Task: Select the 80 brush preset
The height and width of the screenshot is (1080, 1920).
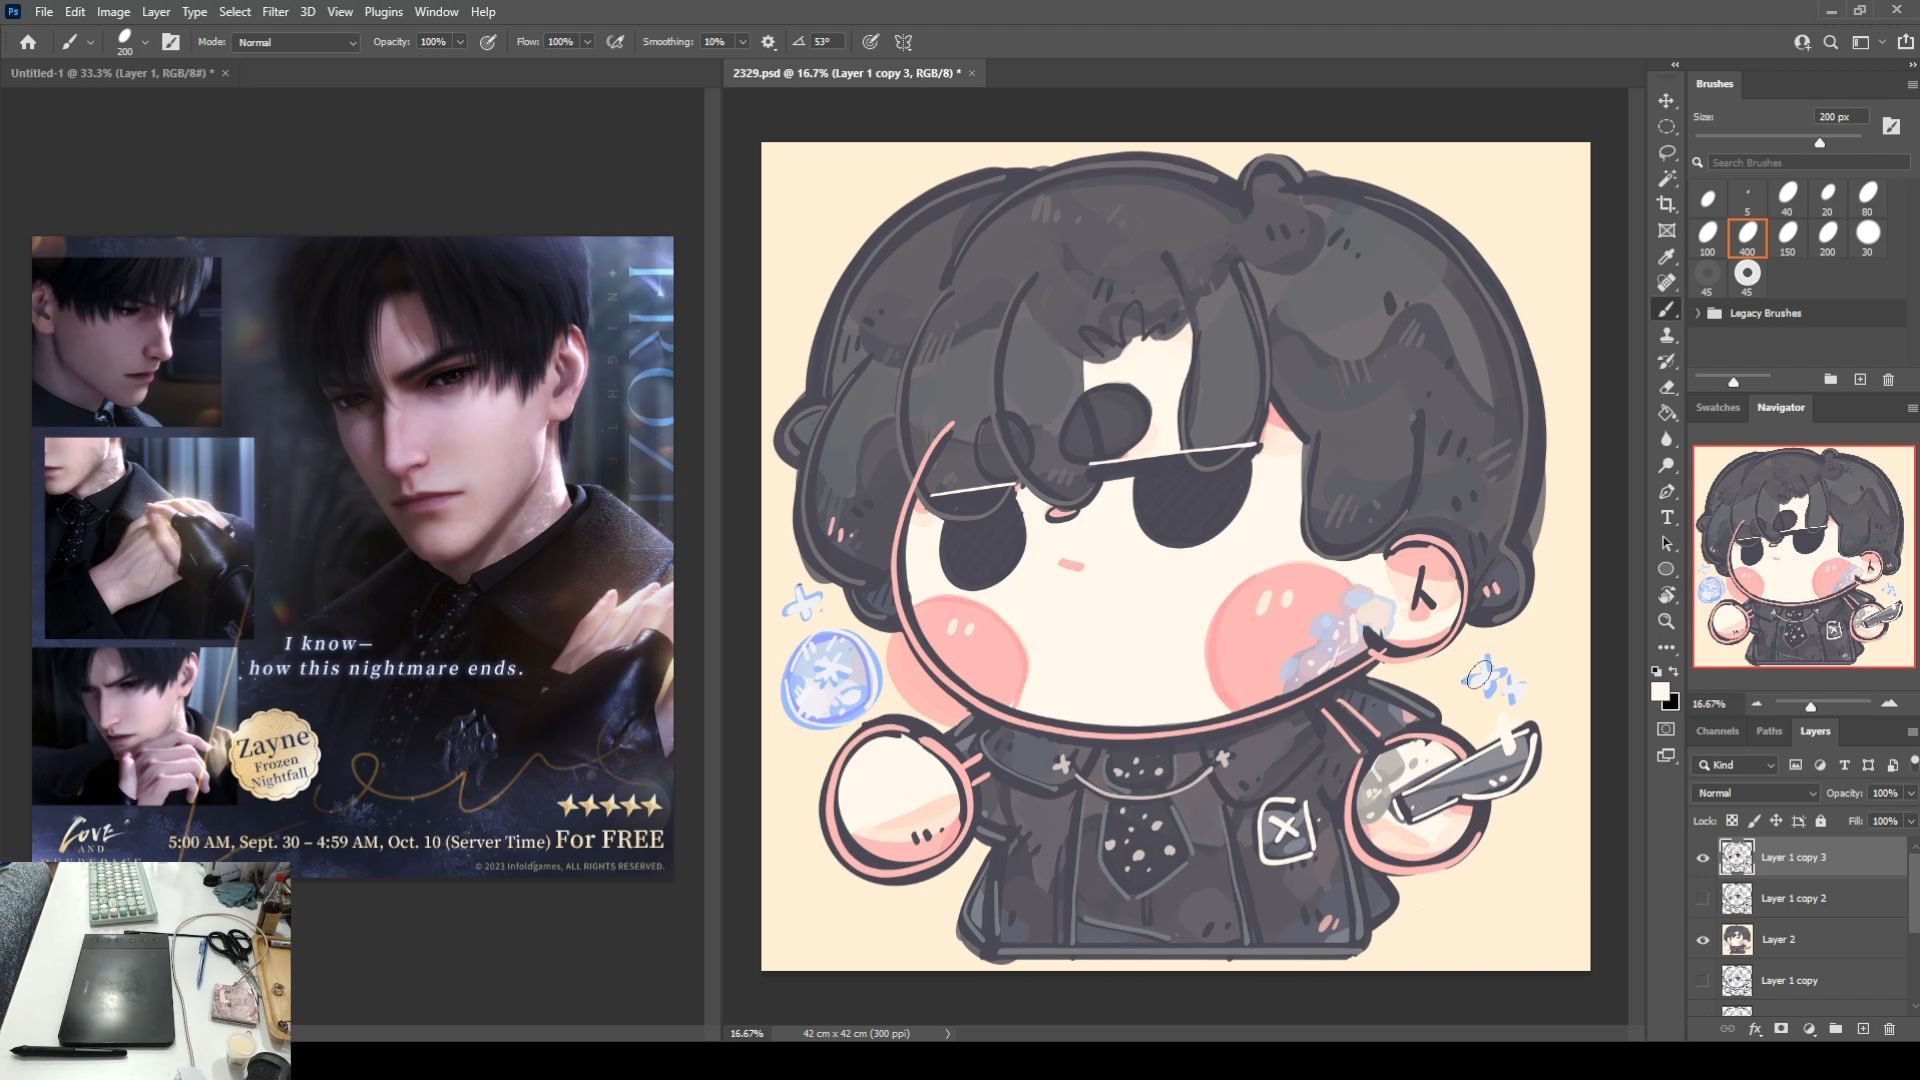Action: (x=1867, y=198)
